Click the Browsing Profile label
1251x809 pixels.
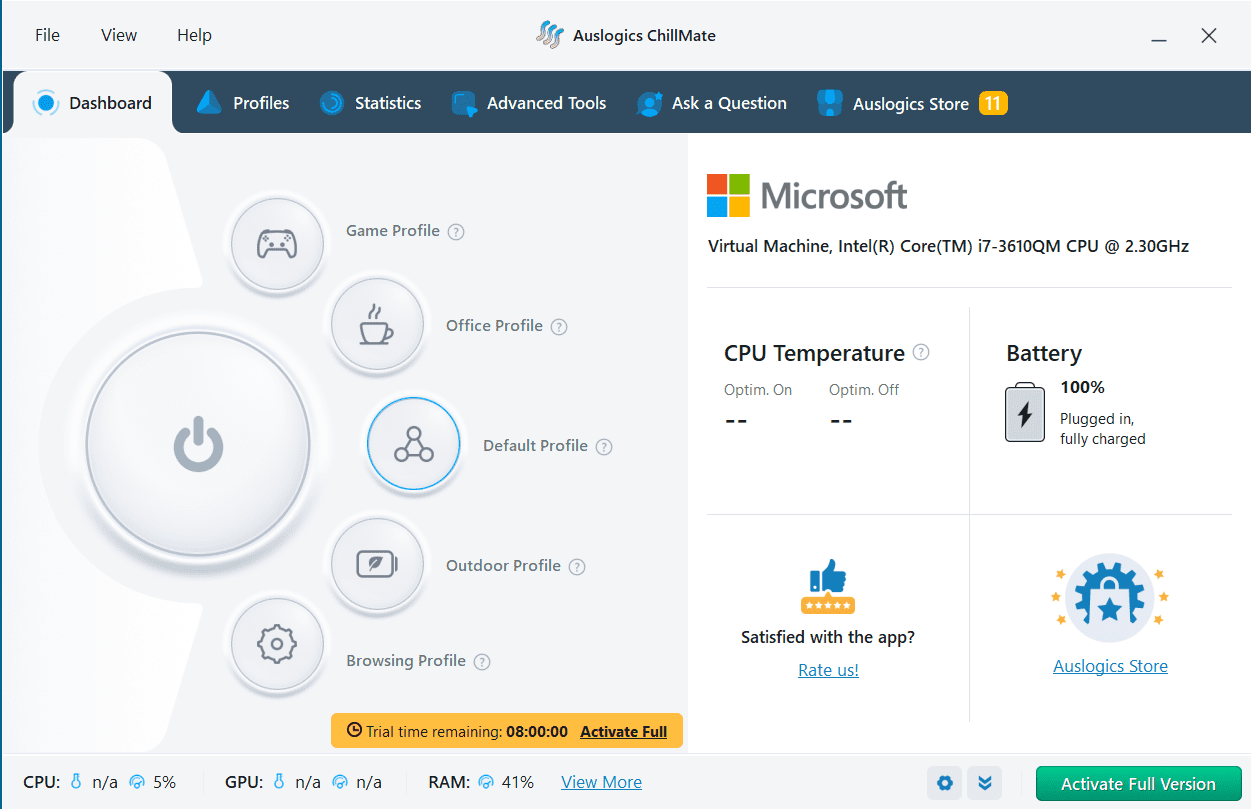coord(406,661)
